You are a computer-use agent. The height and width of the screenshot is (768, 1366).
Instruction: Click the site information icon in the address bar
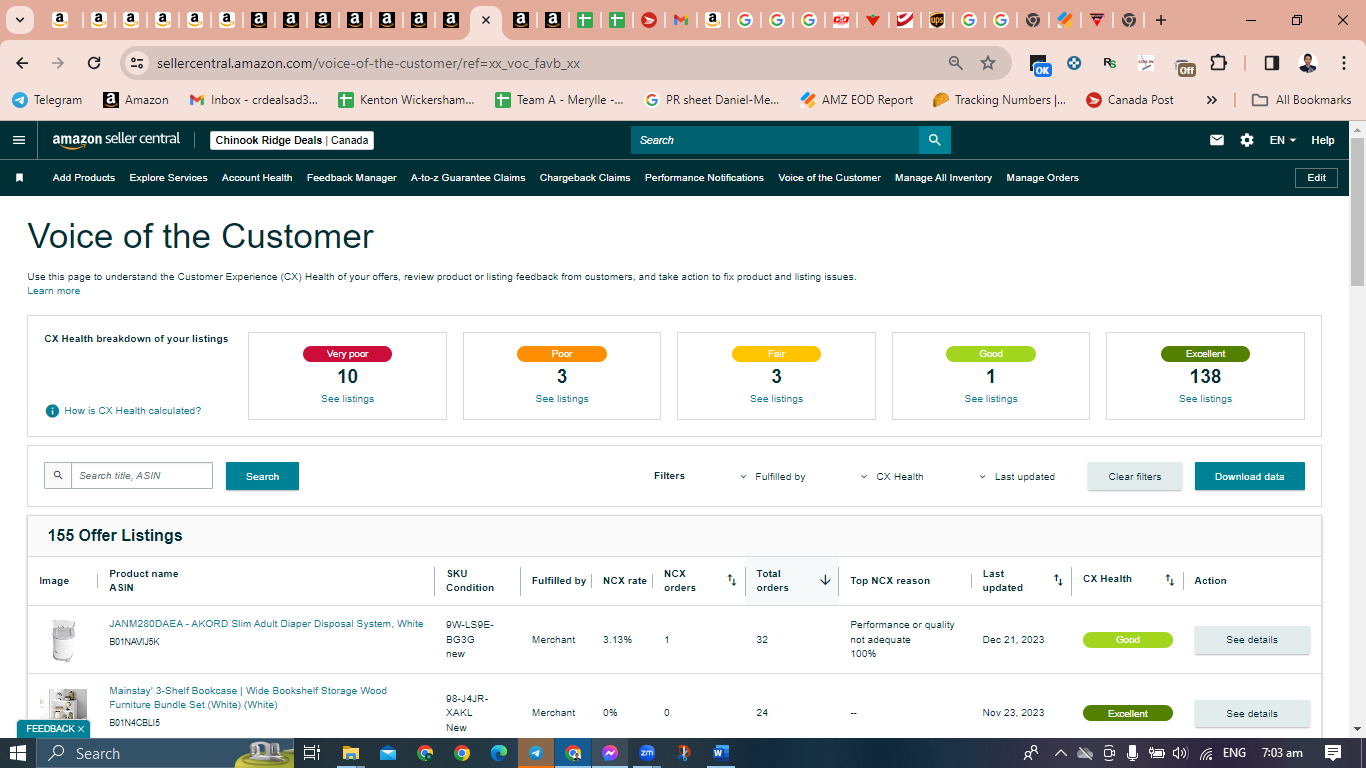[x=137, y=63]
